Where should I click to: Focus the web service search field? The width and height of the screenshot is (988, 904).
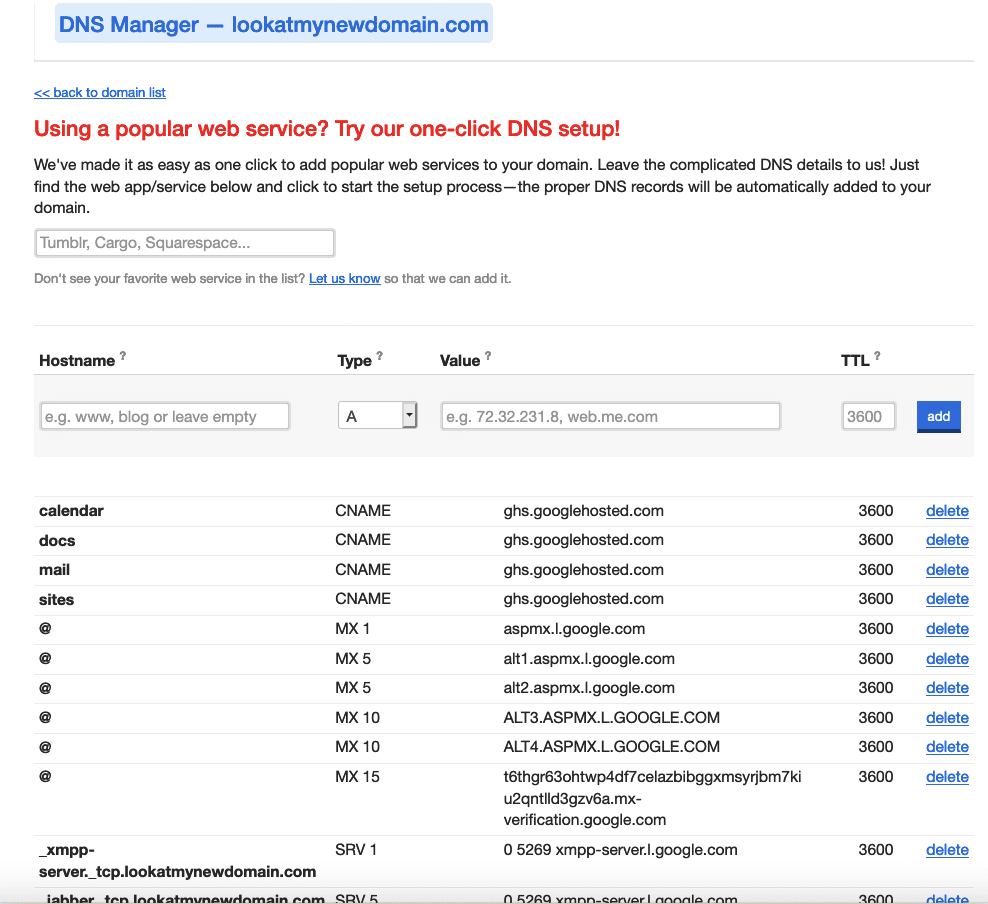pyautogui.click(x=184, y=243)
